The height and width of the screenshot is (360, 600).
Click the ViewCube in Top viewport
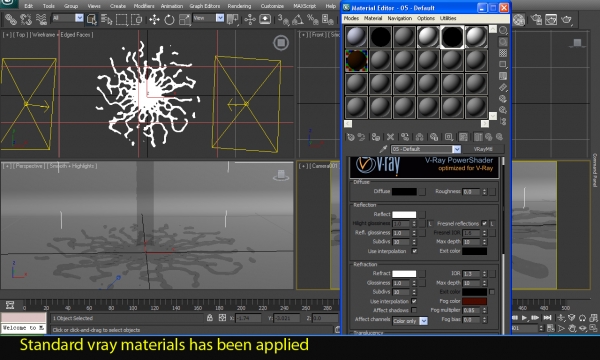click(x=281, y=43)
